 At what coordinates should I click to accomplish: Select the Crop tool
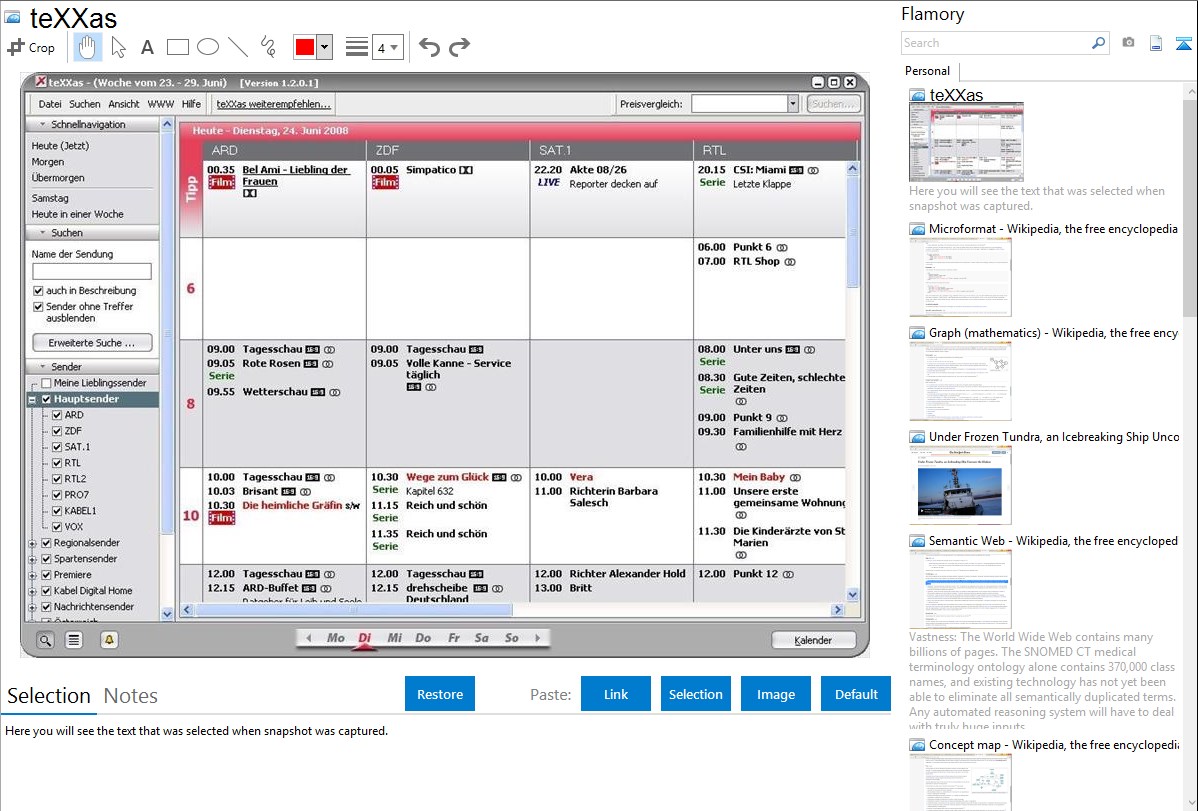(x=31, y=47)
